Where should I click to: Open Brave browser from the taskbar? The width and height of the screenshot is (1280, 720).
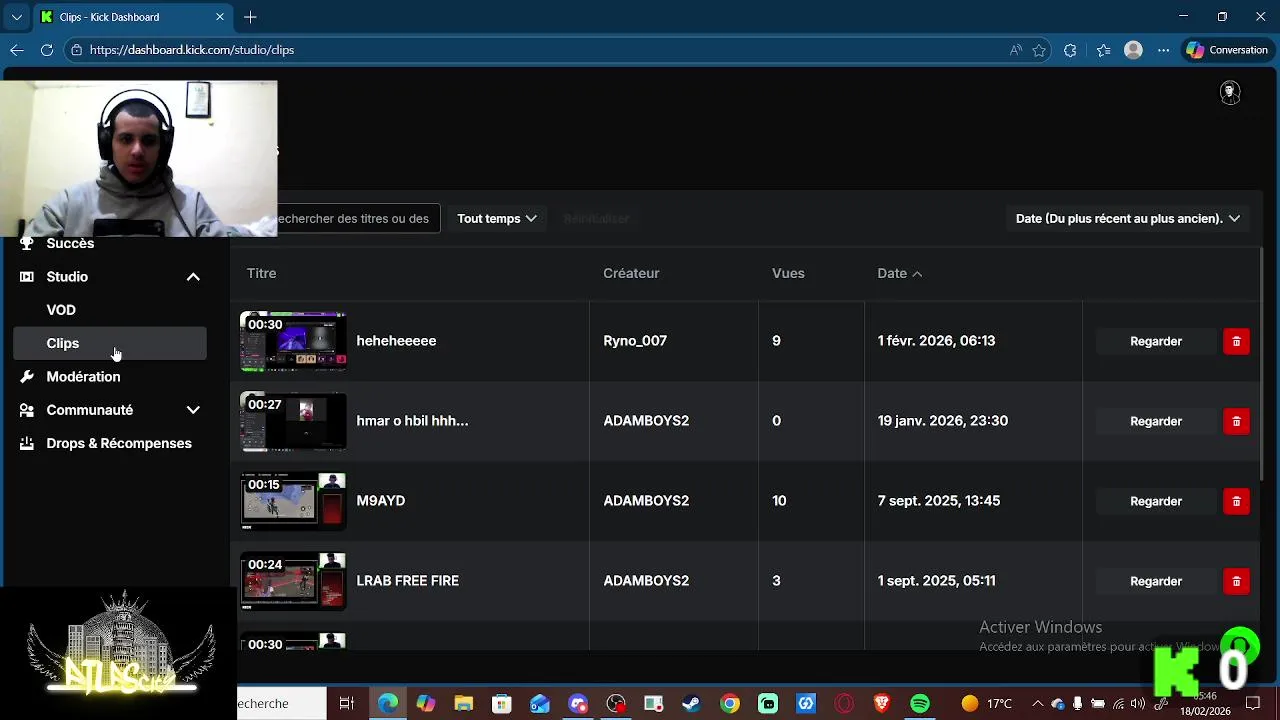click(x=881, y=704)
